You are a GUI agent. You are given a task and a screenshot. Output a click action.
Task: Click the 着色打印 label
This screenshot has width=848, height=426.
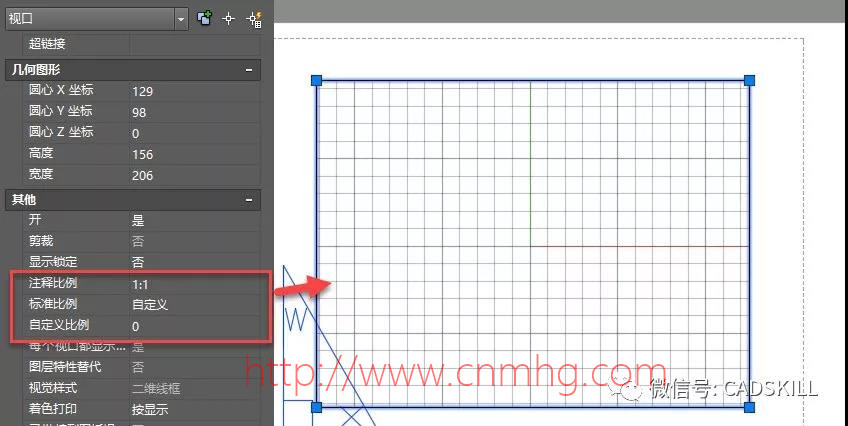click(53, 409)
